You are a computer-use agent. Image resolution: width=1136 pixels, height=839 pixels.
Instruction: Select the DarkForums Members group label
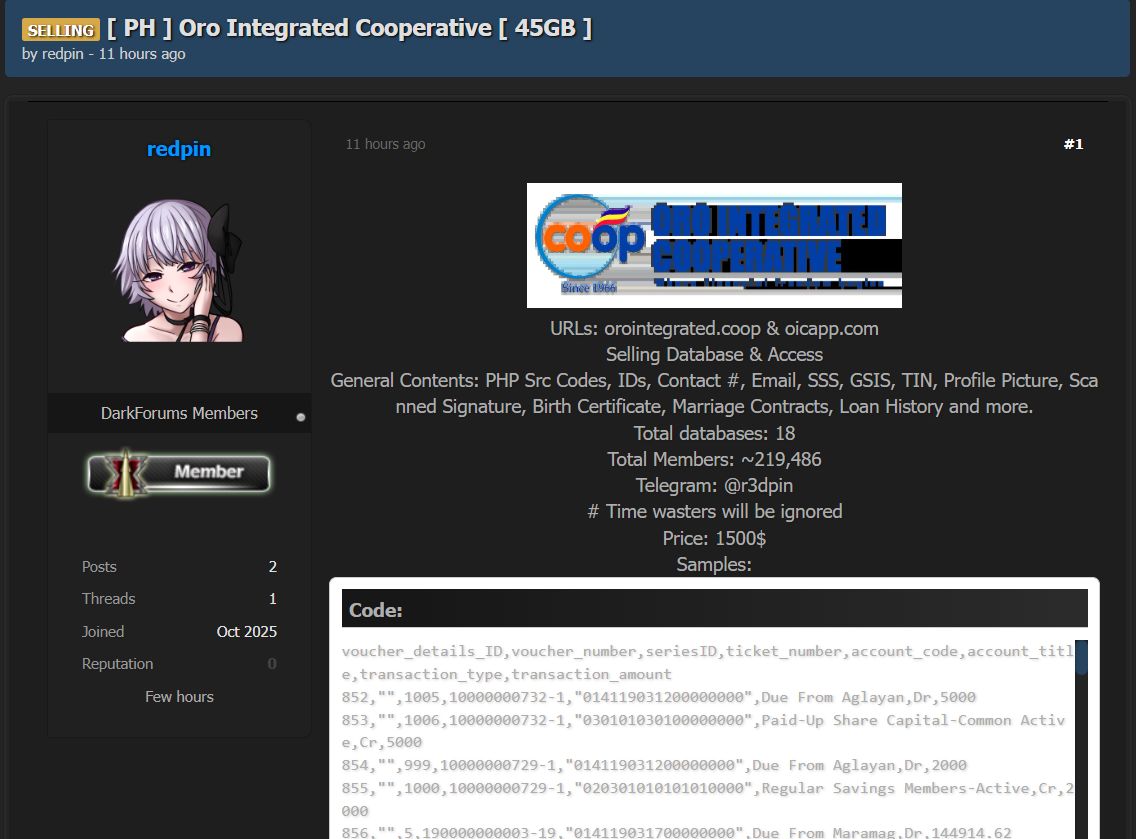[179, 413]
